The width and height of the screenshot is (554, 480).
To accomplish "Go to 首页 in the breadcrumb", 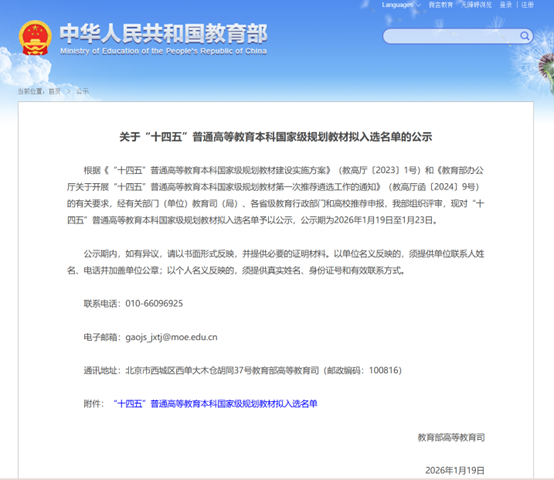I will (54, 91).
